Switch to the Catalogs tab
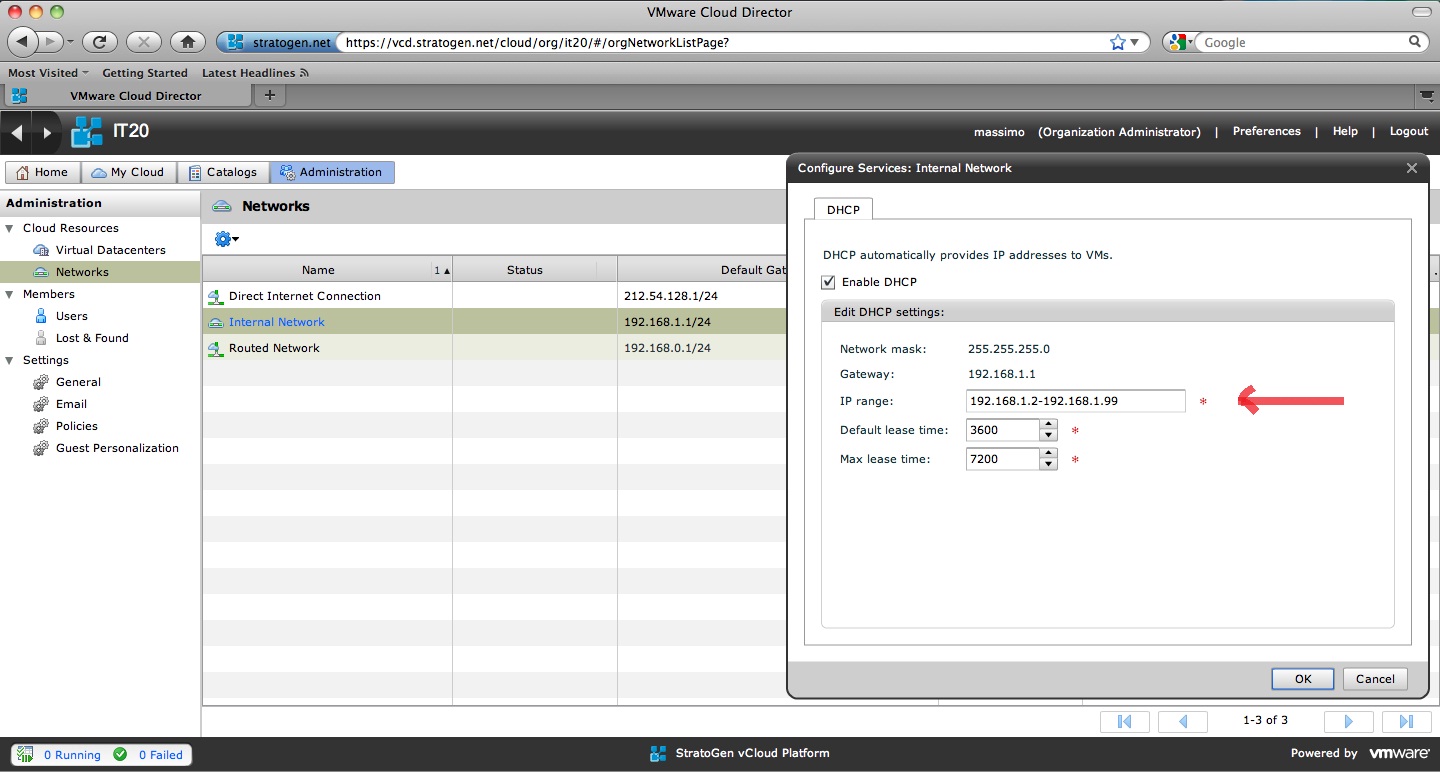This screenshot has width=1440, height=772. pyautogui.click(x=223, y=172)
